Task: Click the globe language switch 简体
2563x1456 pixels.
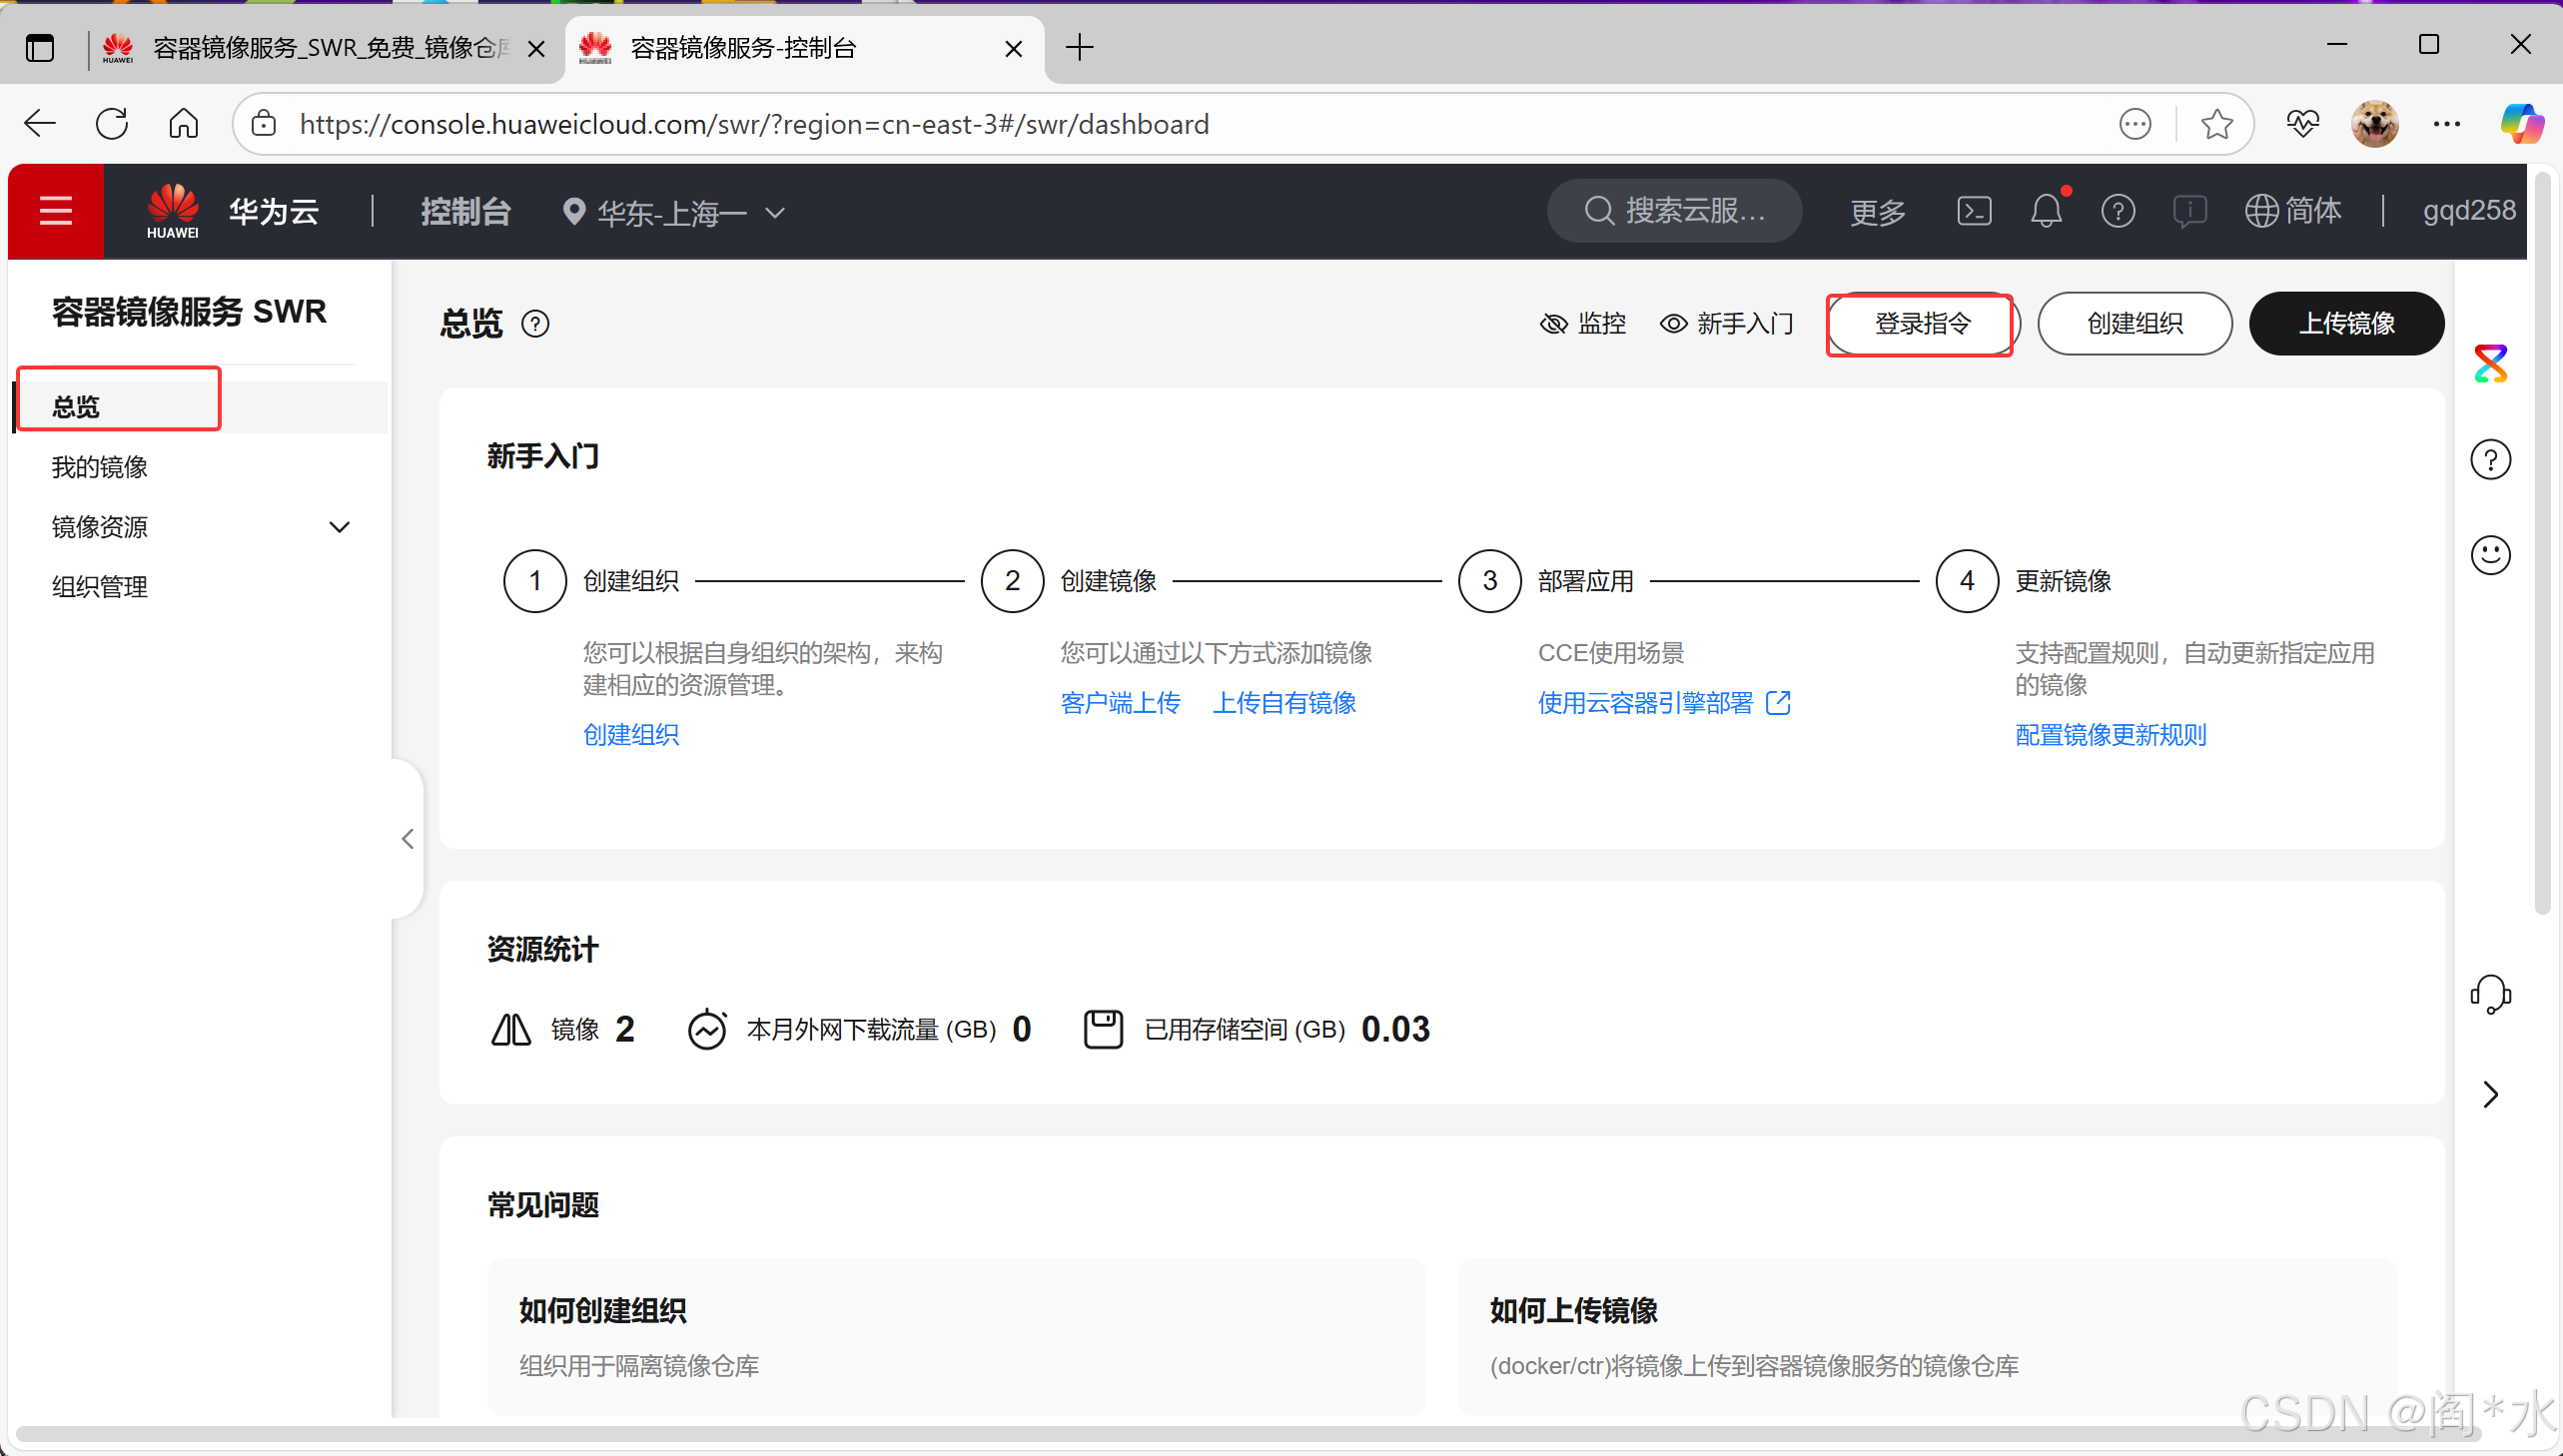Action: tap(2292, 211)
